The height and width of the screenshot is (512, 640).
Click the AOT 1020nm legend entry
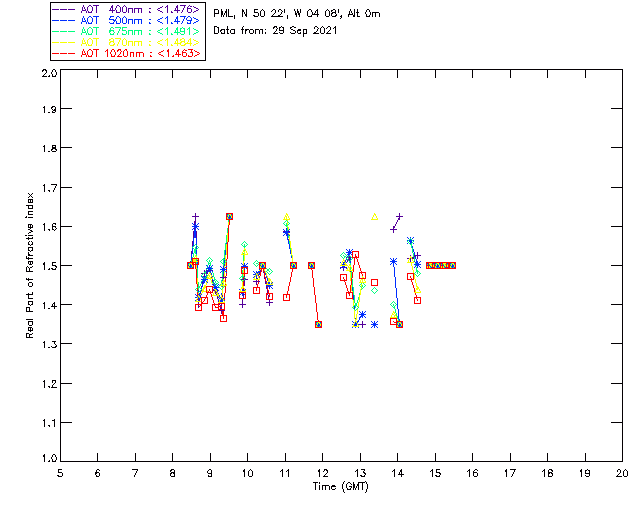click(126, 53)
